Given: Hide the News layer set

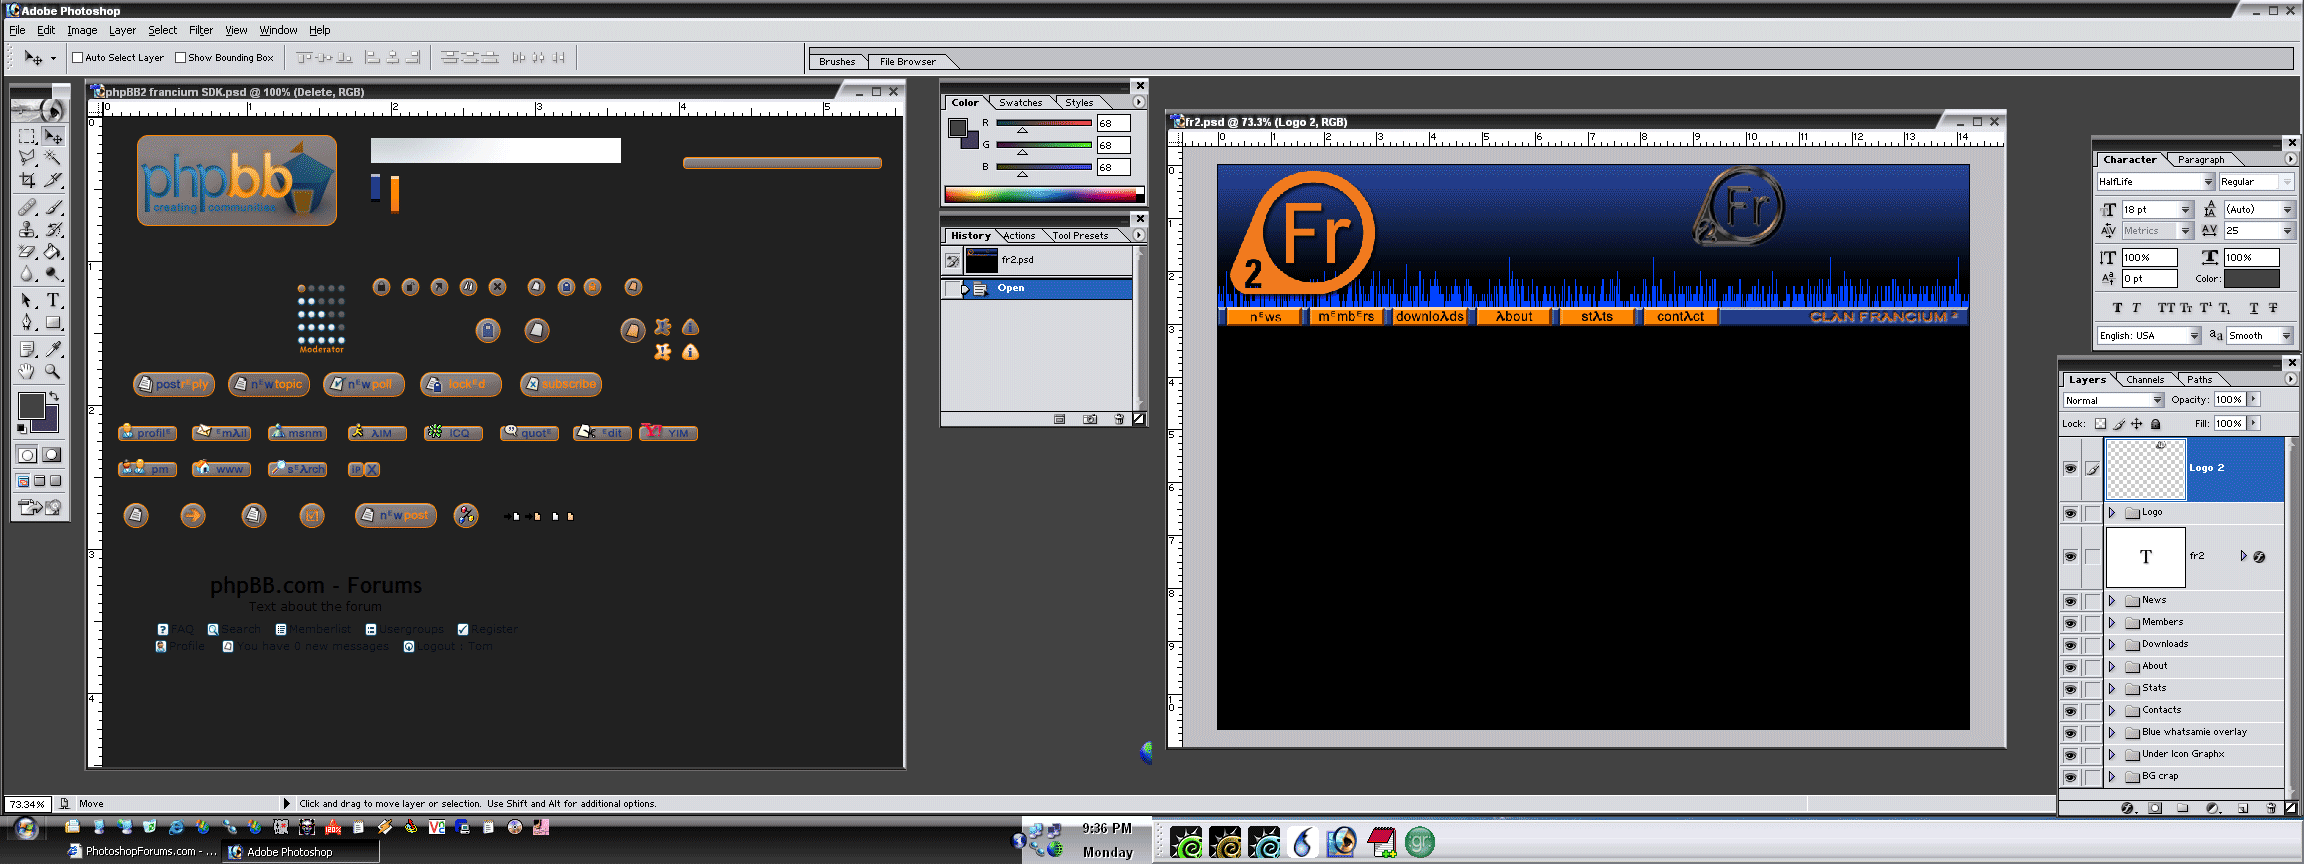Looking at the screenshot, I should (x=2070, y=601).
